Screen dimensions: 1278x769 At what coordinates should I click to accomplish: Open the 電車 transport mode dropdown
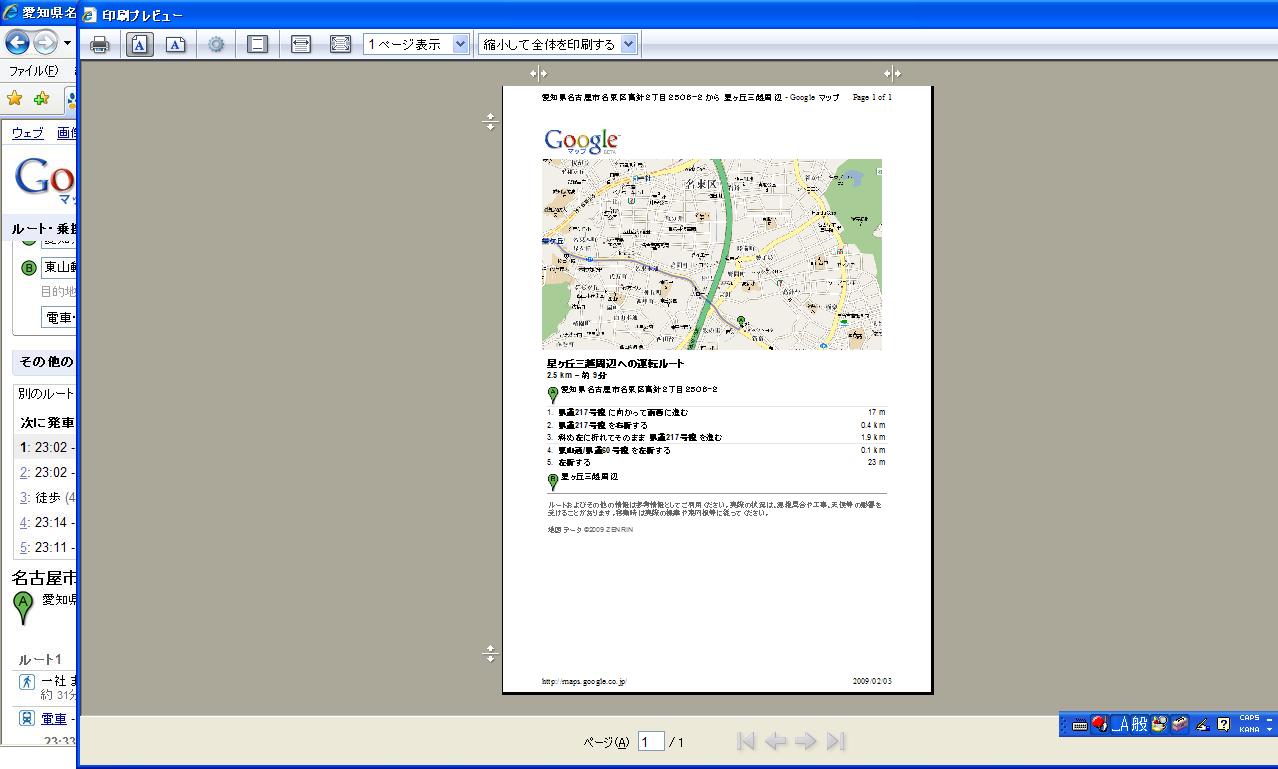click(x=59, y=317)
